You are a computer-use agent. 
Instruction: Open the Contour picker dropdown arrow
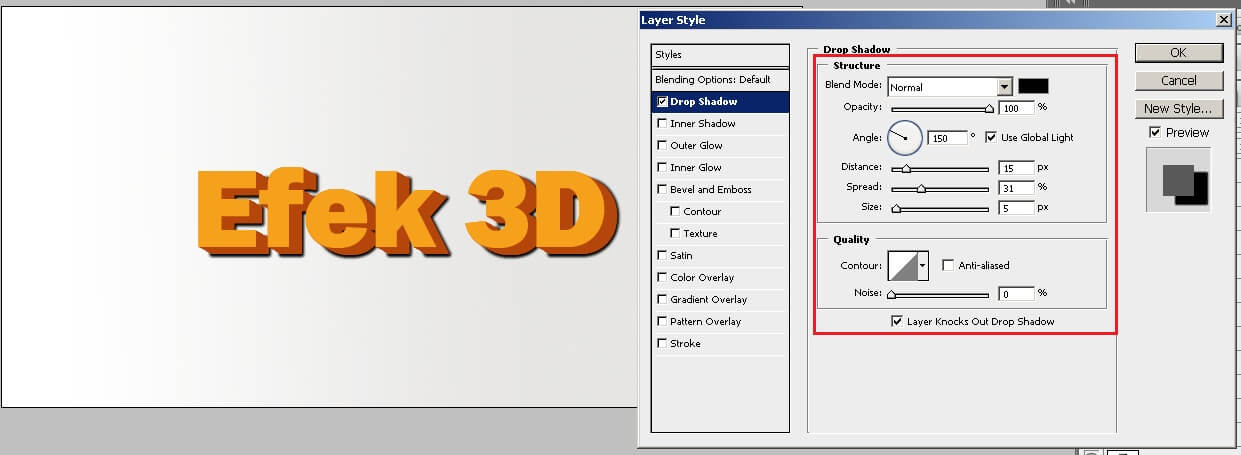tap(923, 265)
